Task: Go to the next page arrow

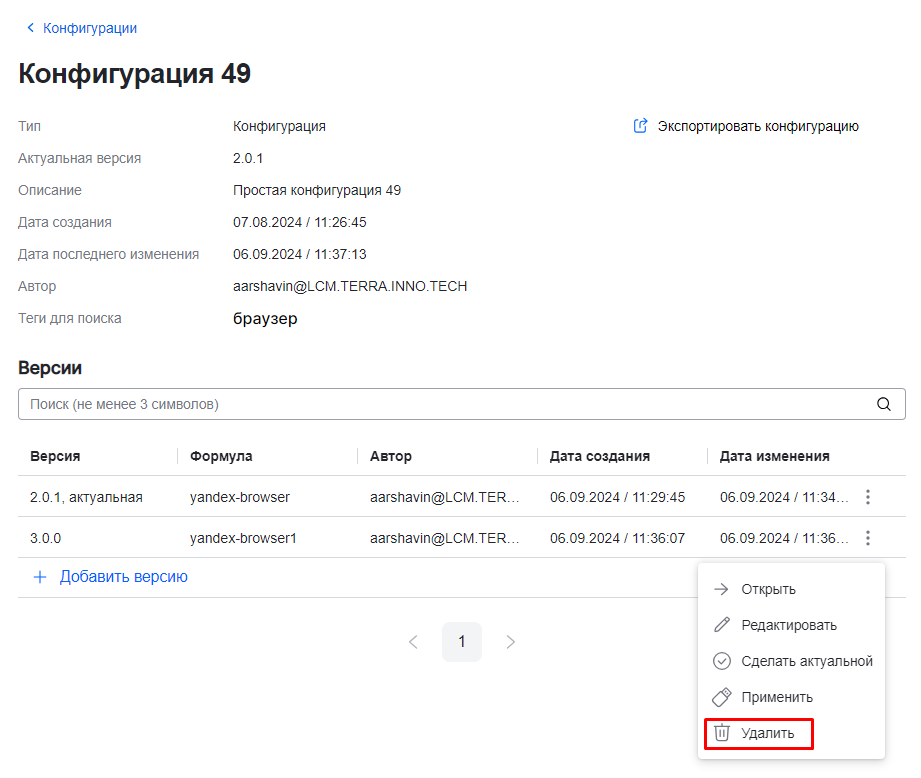Action: click(x=511, y=642)
